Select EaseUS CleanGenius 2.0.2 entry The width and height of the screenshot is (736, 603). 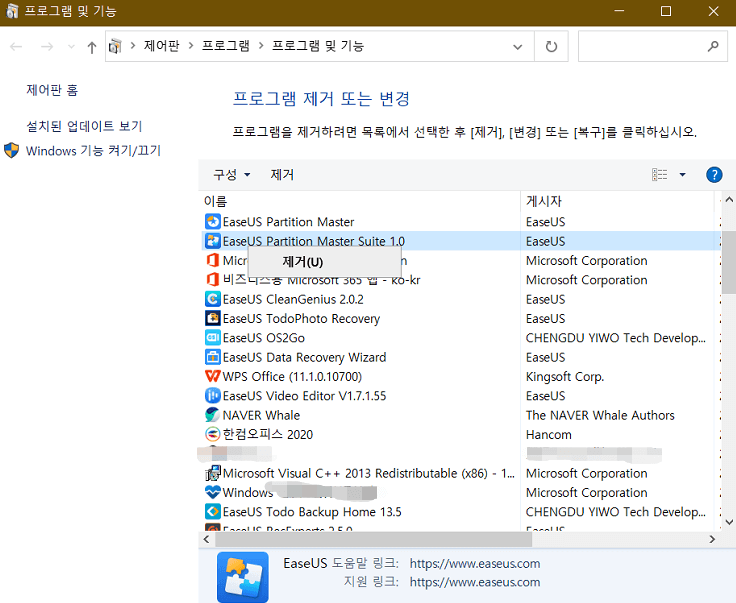(293, 299)
